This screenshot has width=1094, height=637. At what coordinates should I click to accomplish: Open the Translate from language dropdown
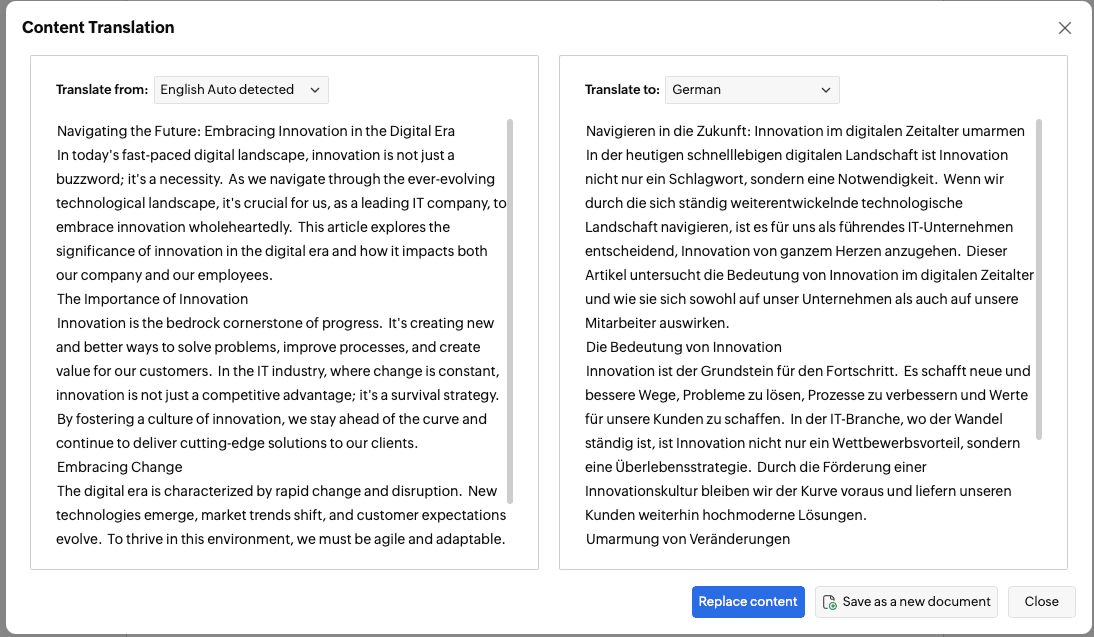tap(241, 90)
